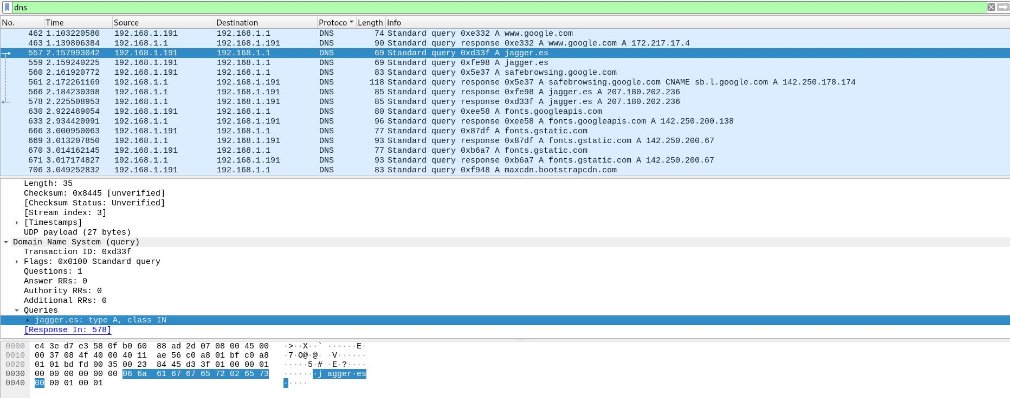1010x398 pixels.
Task: Click hex offset 0000 row bytes
Action: coord(151,346)
